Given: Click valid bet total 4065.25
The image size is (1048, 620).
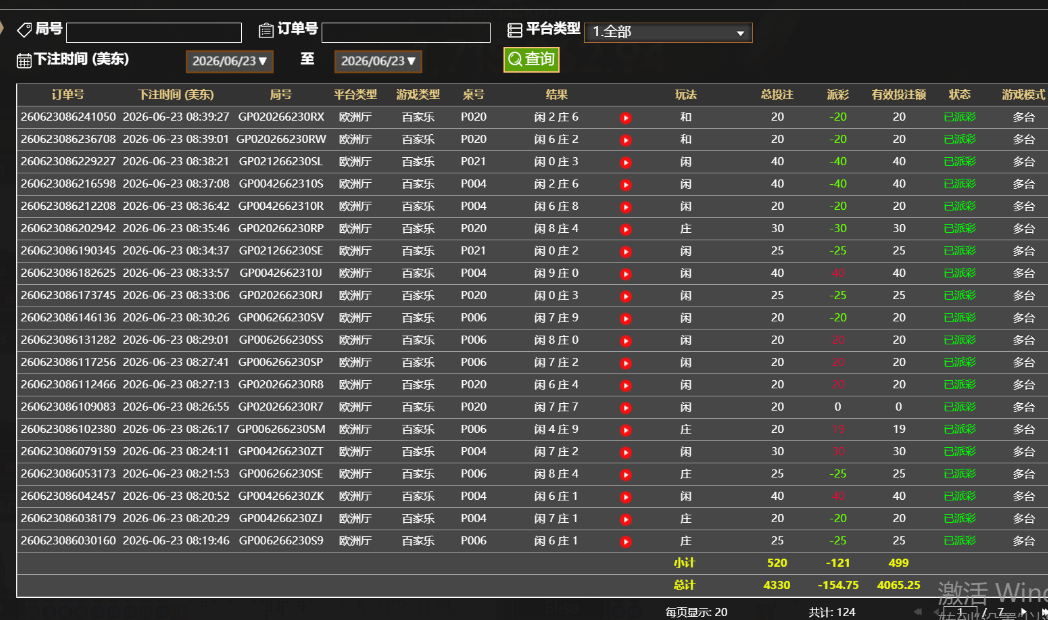Looking at the screenshot, I should tap(899, 585).
